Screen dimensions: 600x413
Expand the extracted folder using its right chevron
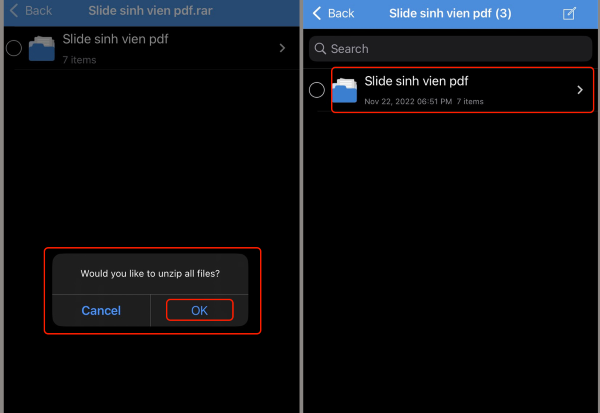[x=580, y=90]
